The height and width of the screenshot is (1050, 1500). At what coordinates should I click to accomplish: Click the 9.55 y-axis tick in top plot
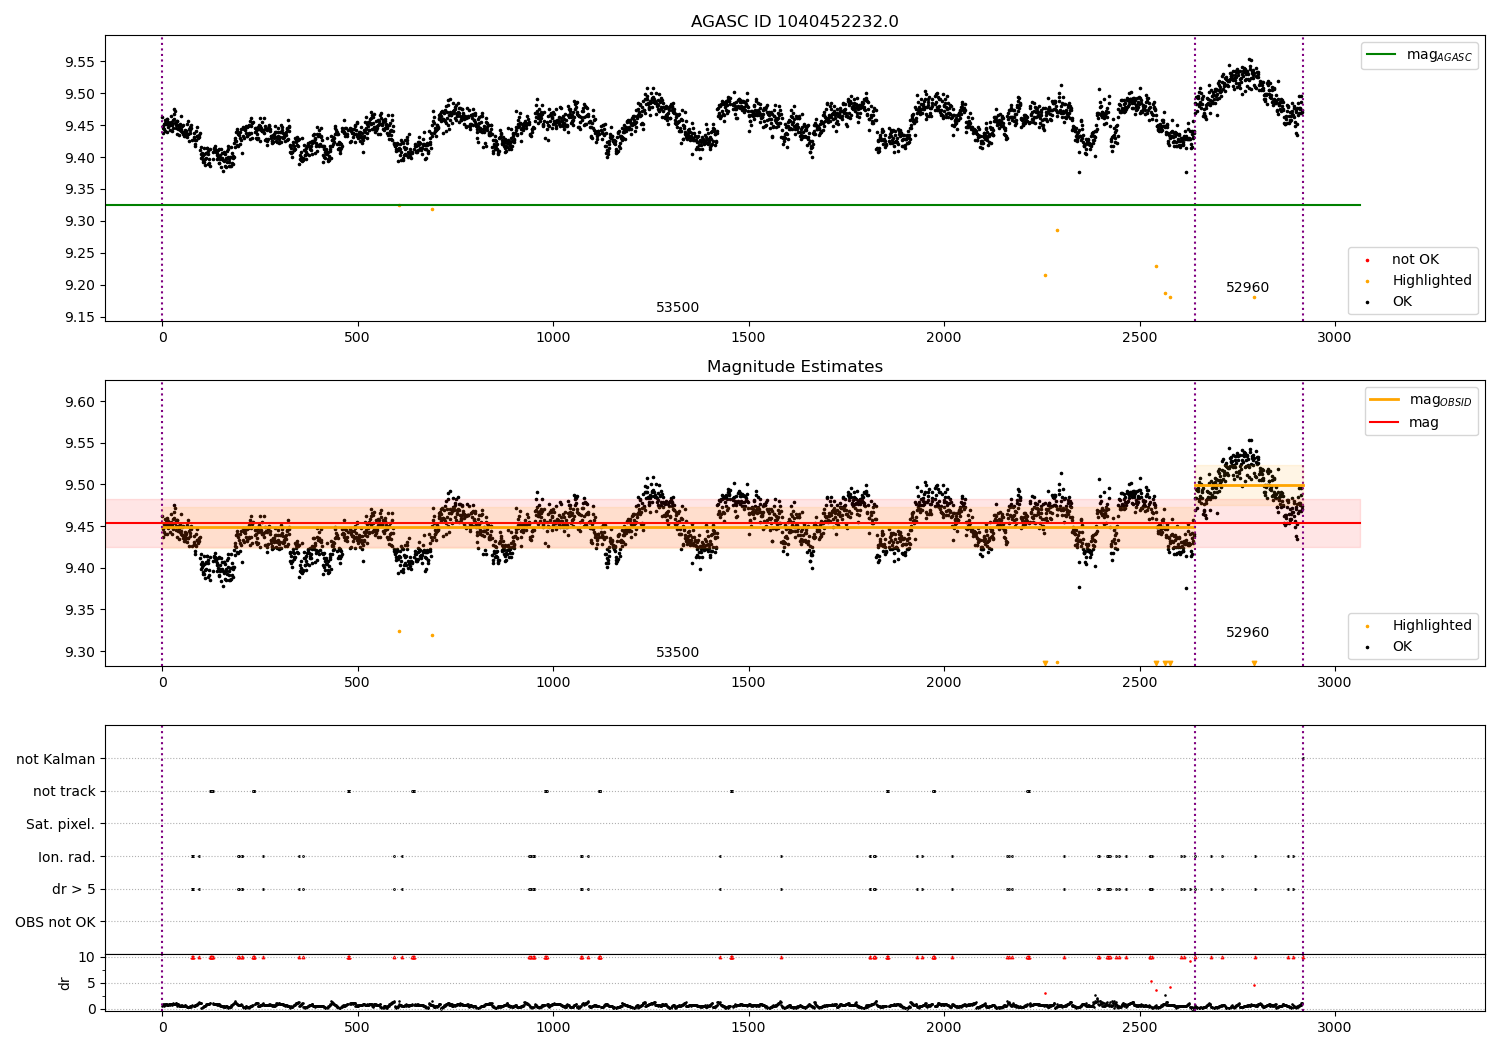[79, 62]
